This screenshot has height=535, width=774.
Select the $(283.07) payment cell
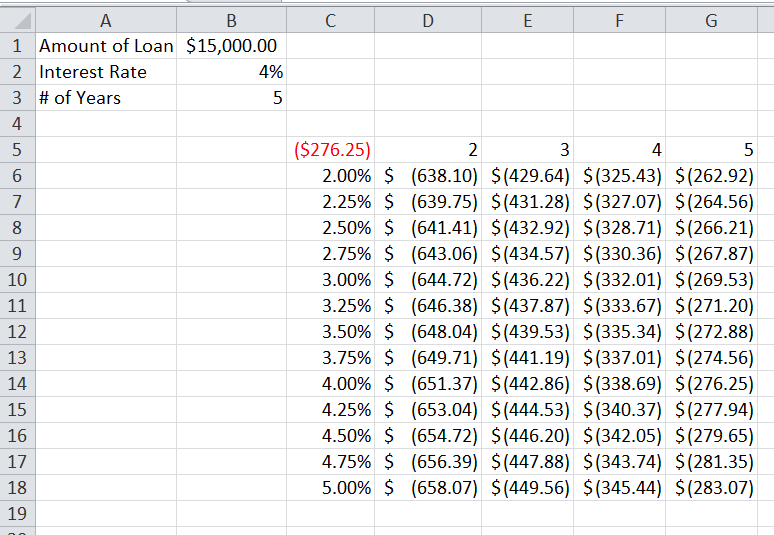[711, 488]
